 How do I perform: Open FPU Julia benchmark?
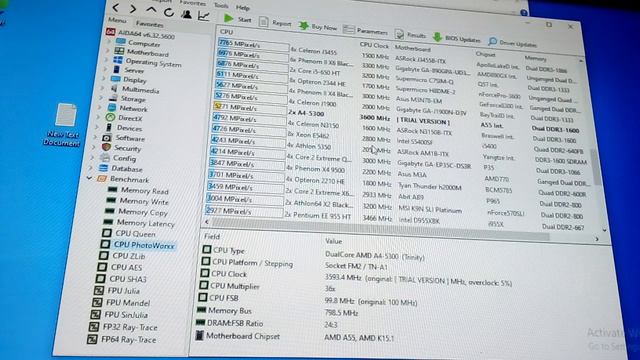(117, 291)
